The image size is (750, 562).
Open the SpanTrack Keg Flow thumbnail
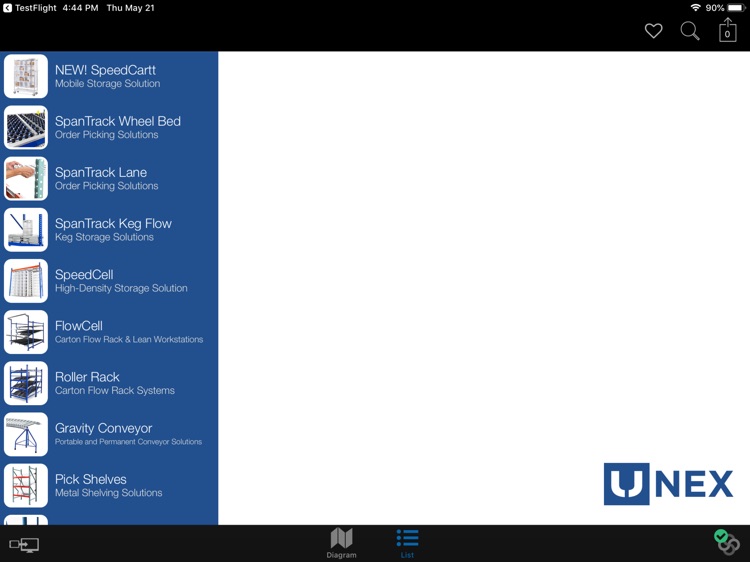click(26, 230)
